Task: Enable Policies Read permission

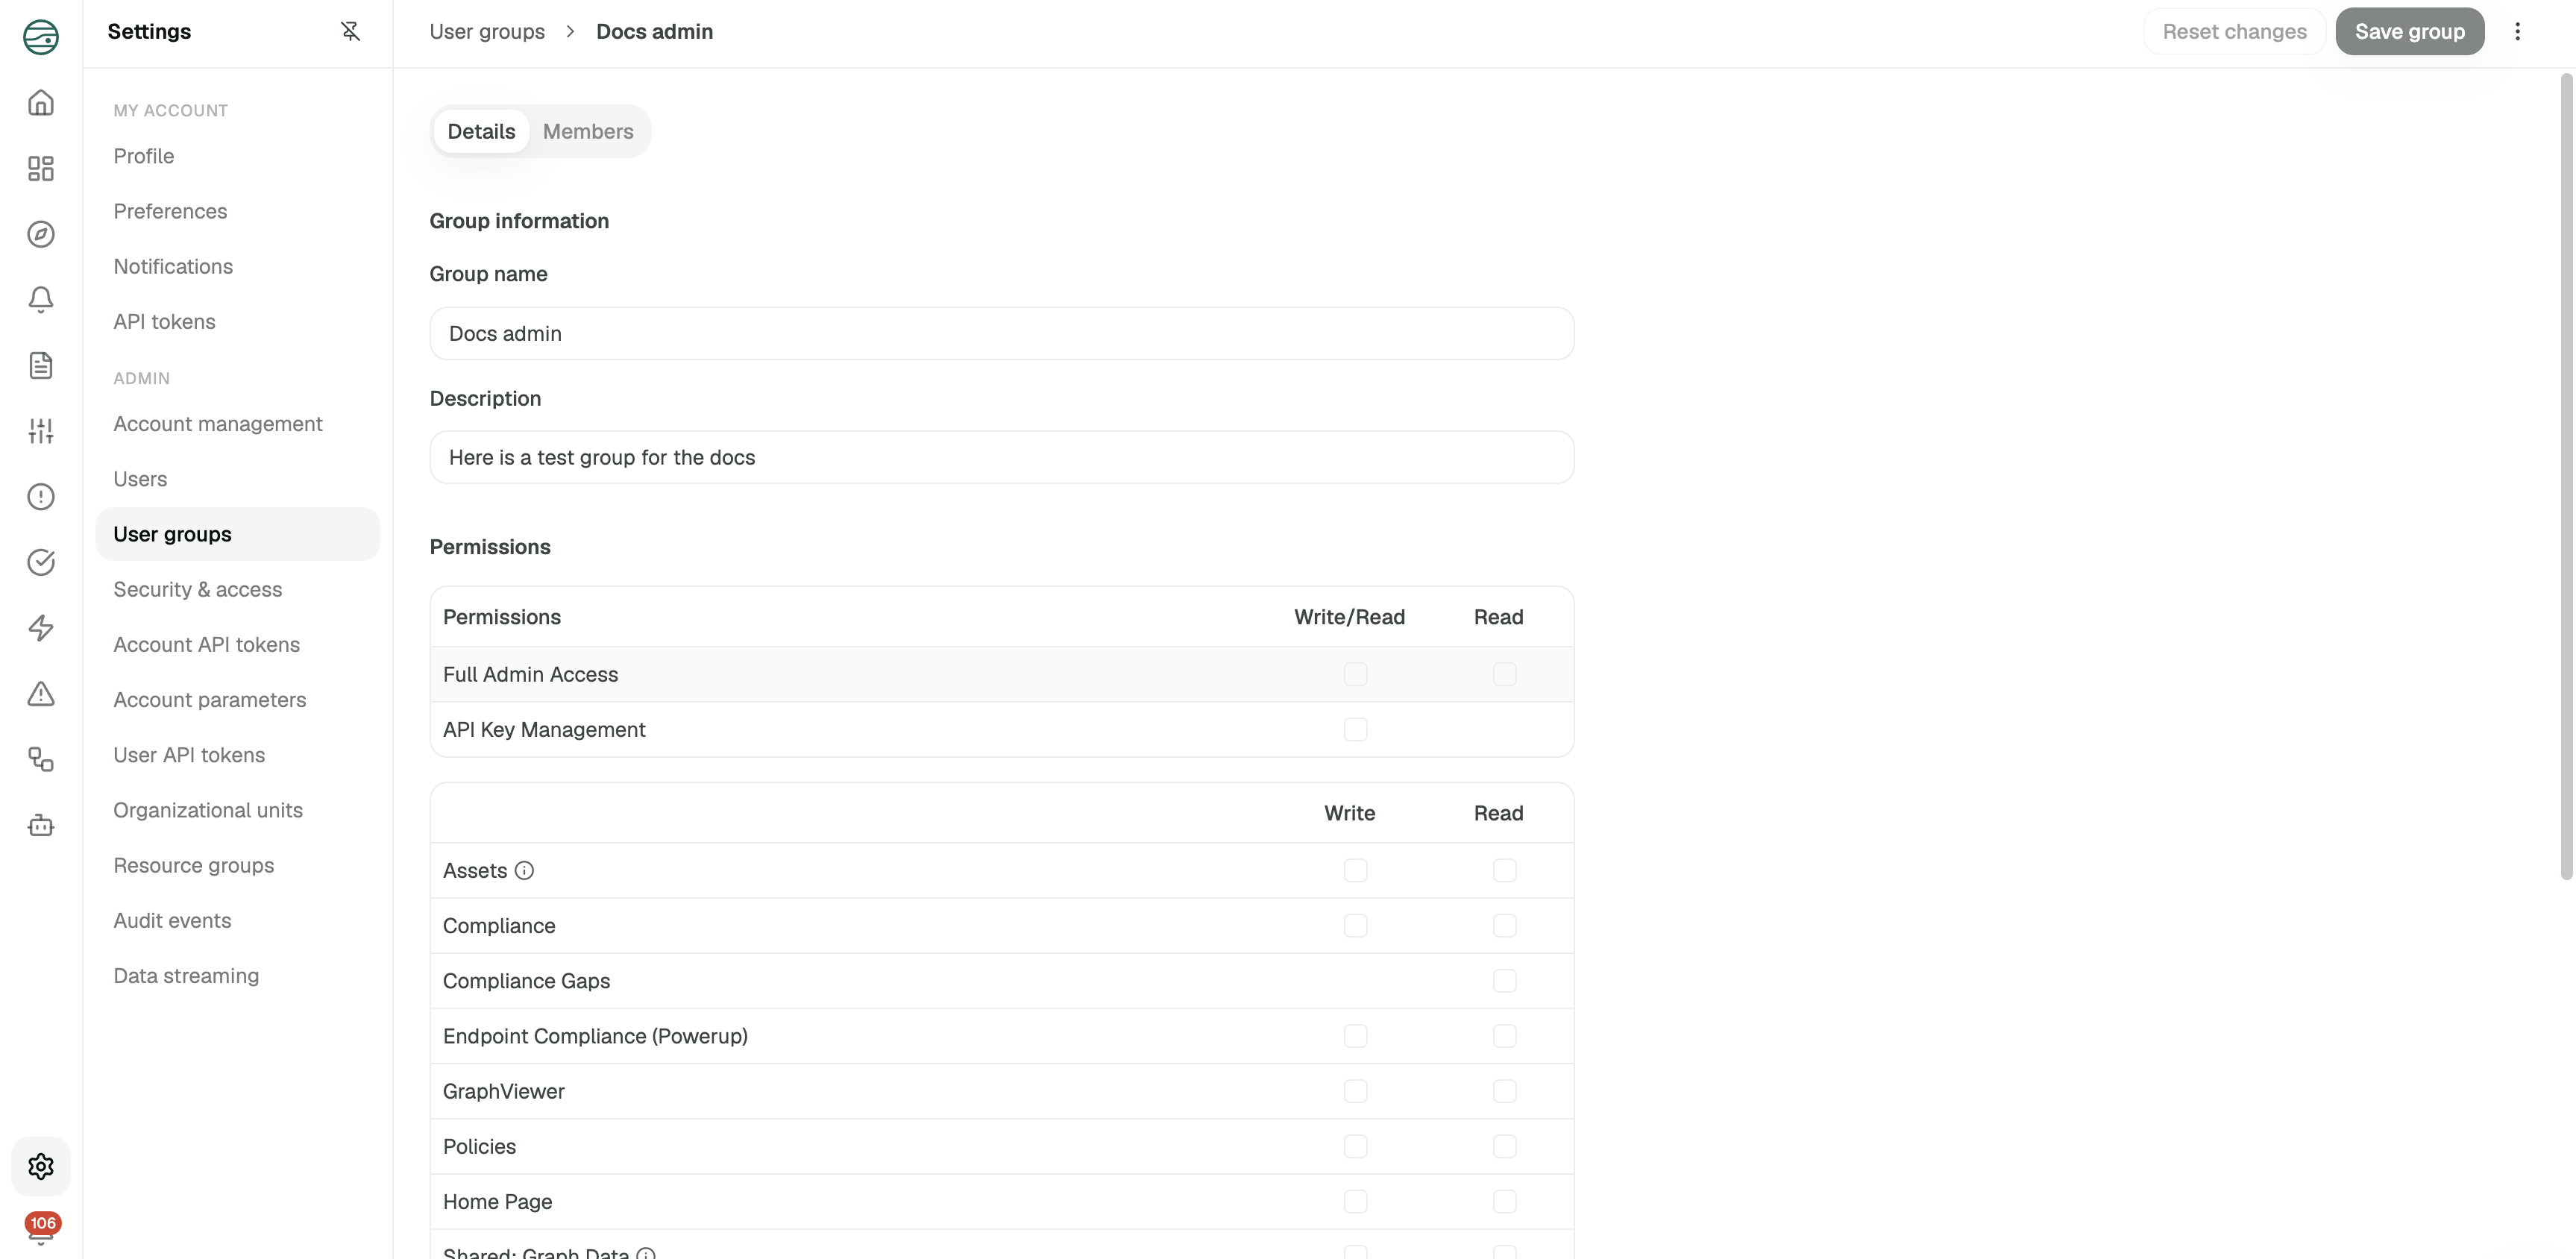Action: point(1504,1146)
